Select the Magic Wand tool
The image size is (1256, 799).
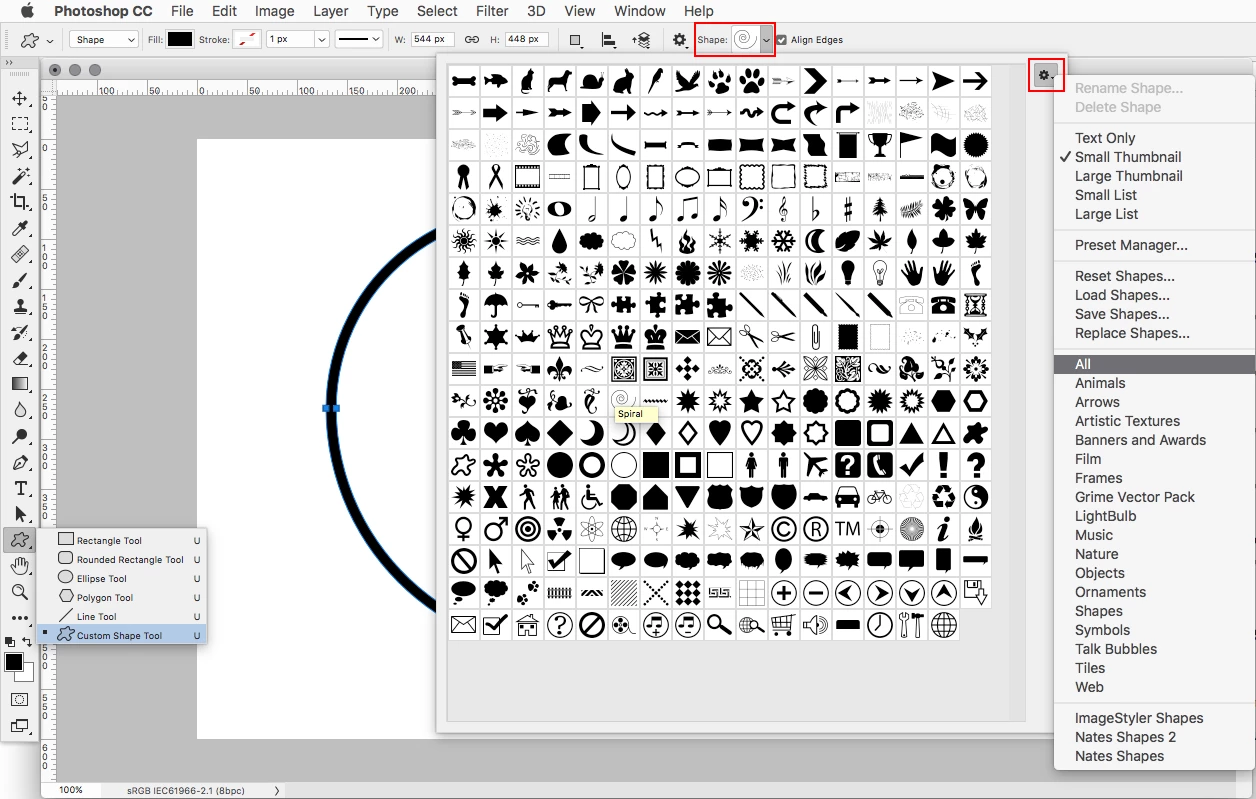click(x=20, y=176)
